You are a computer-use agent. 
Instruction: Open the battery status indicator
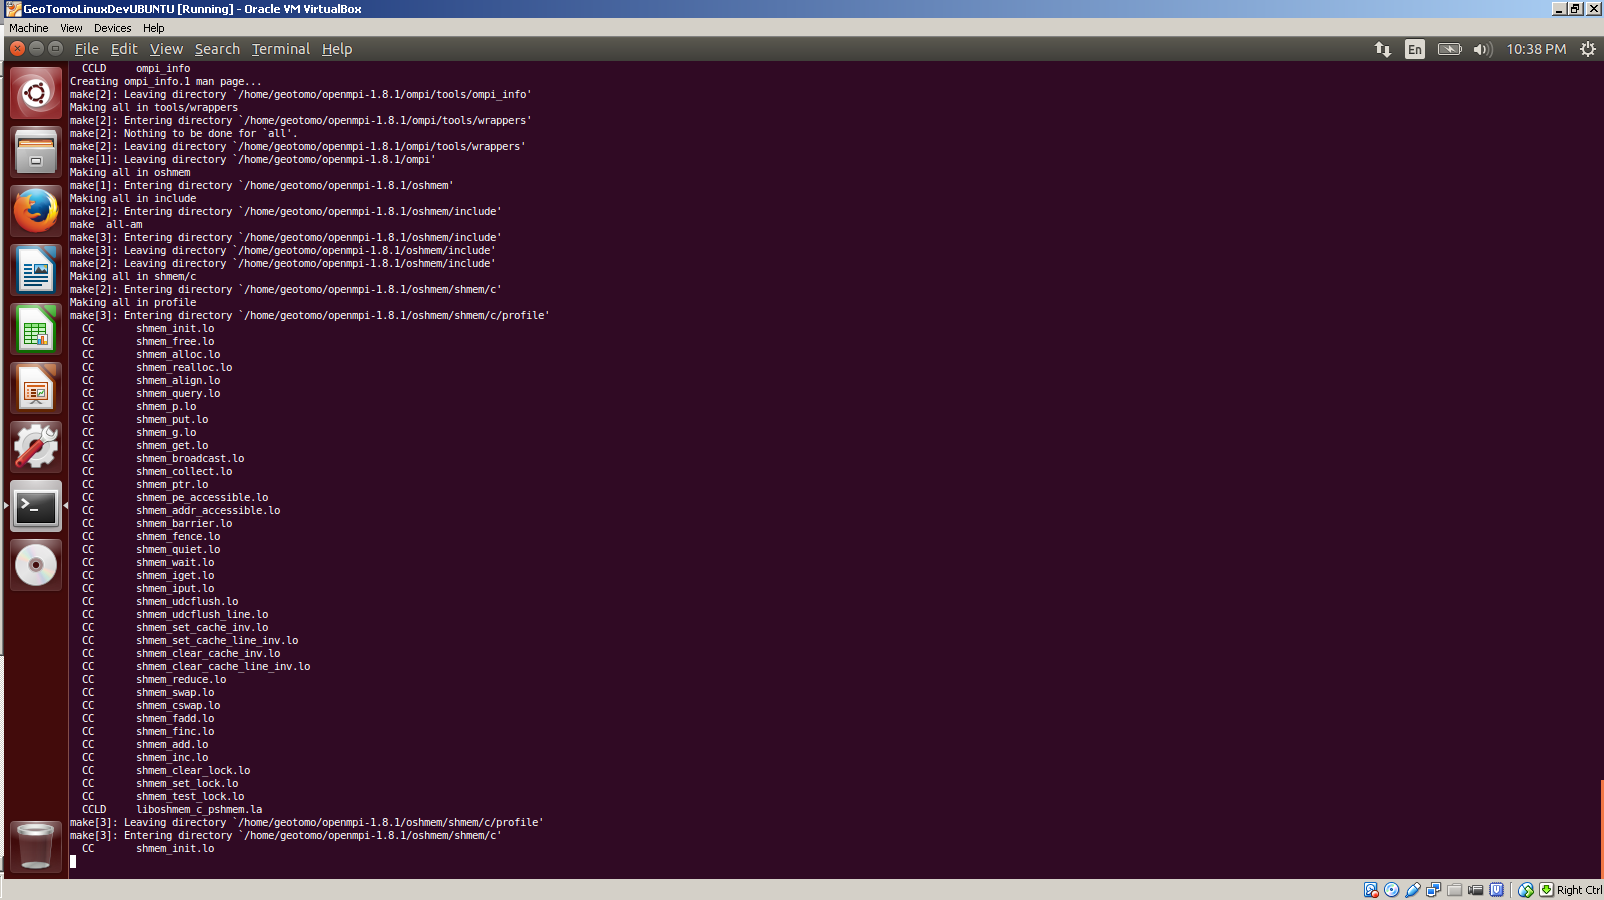click(1449, 49)
